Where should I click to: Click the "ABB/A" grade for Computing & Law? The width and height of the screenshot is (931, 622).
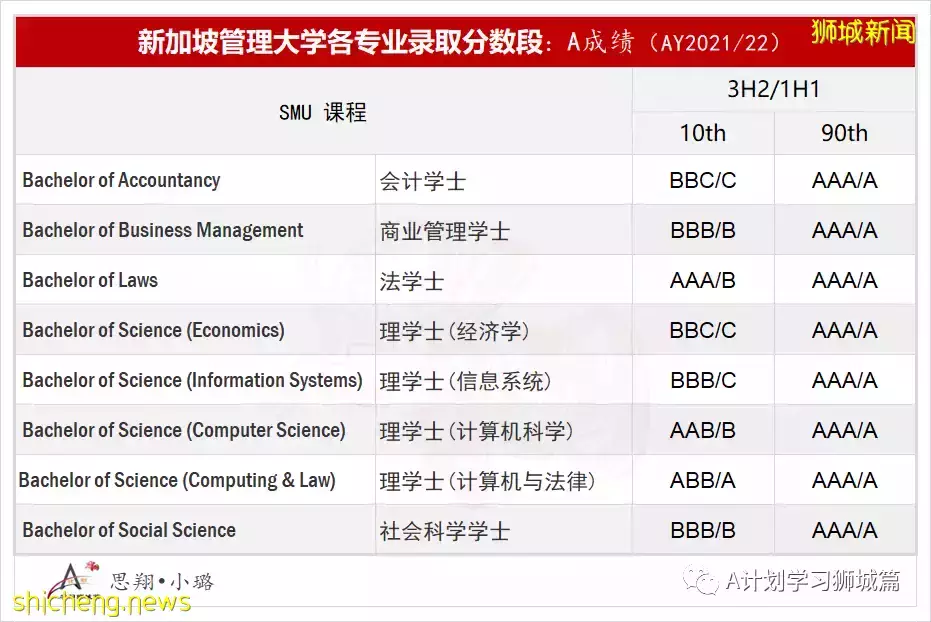click(703, 480)
